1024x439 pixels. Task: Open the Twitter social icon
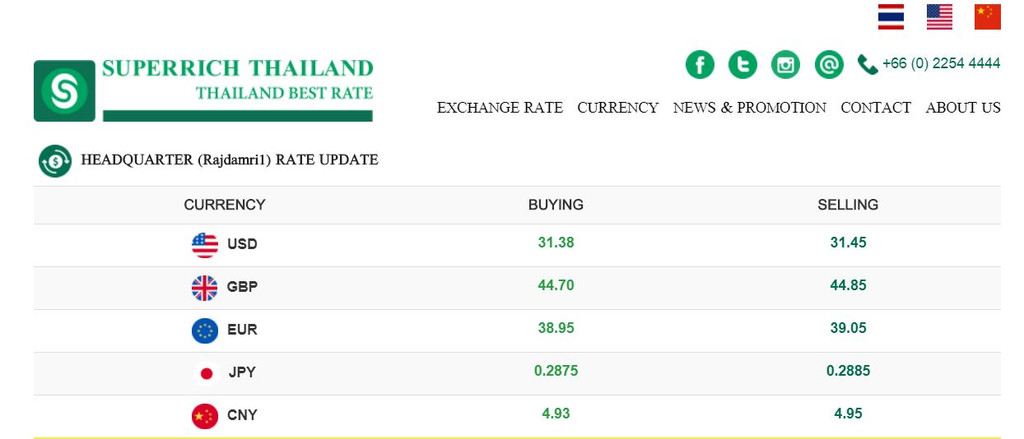click(x=743, y=65)
